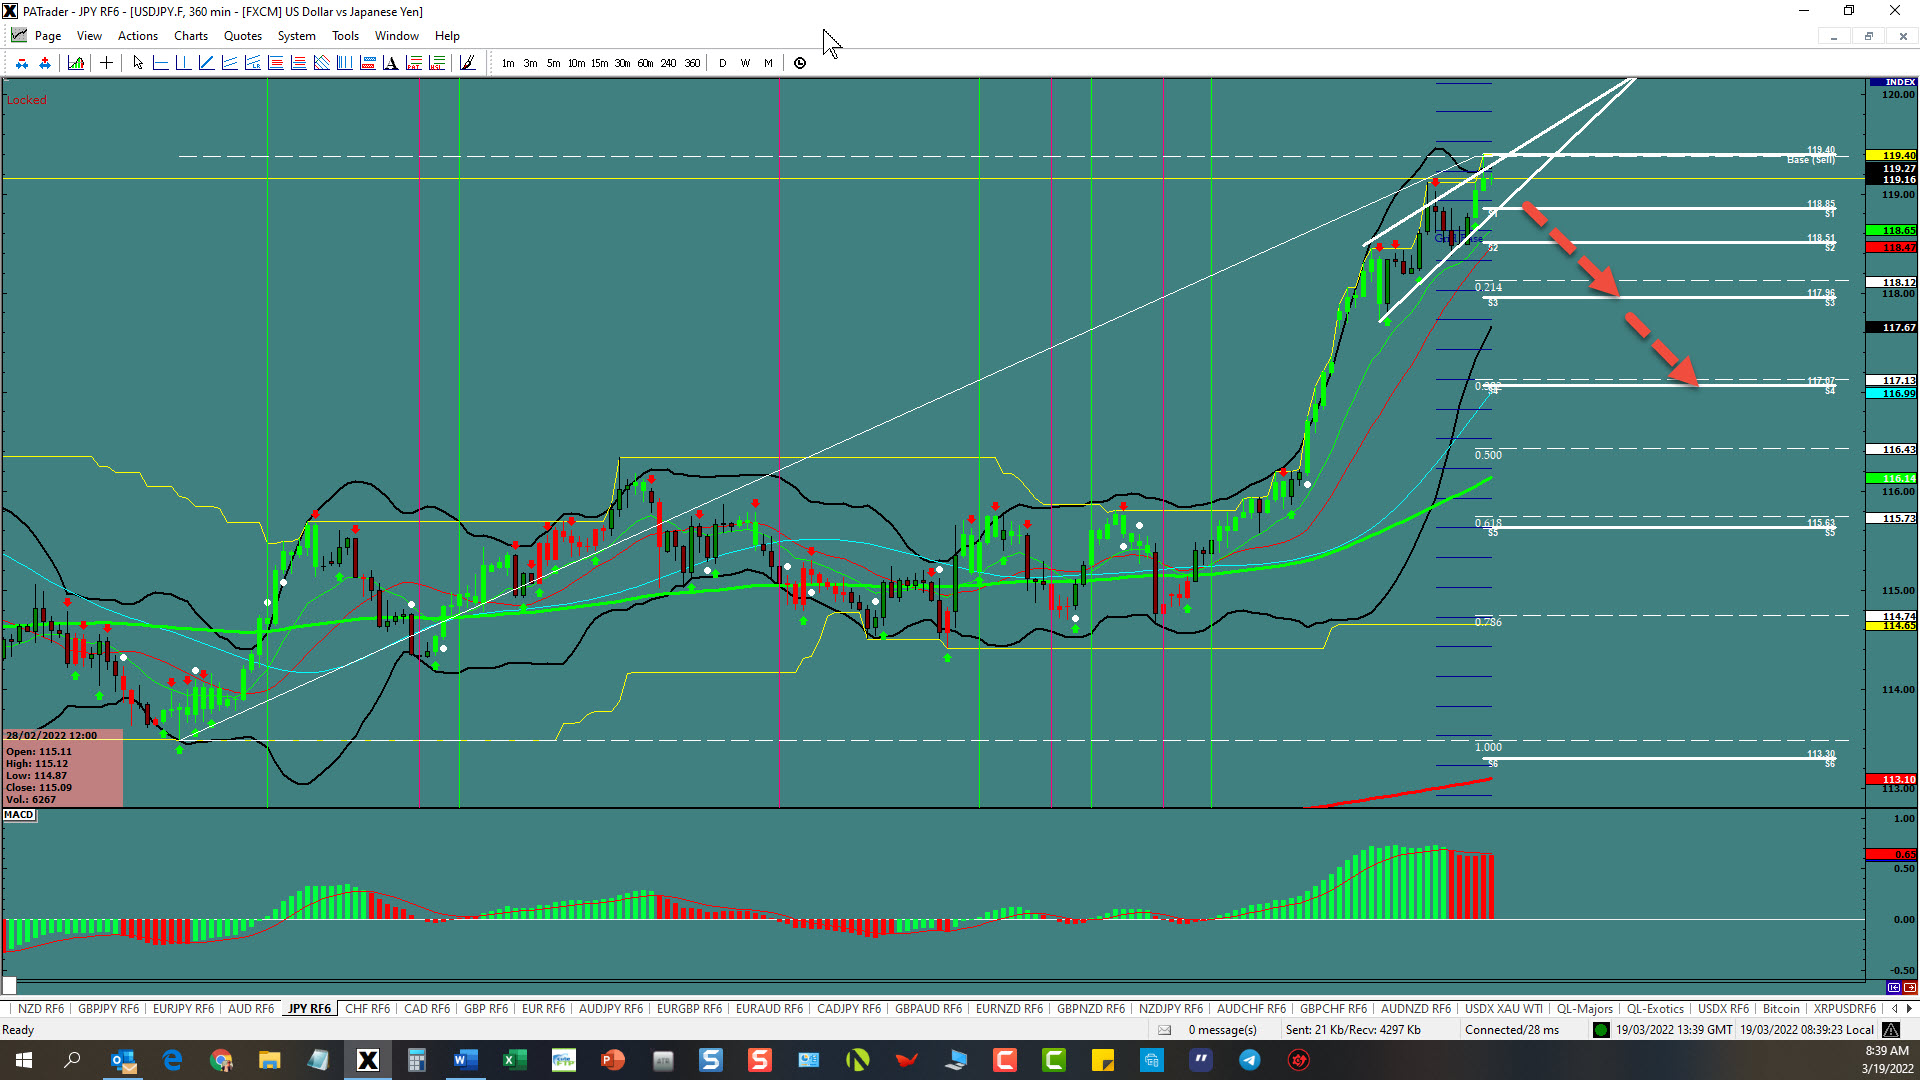
Task: Select the first red Fibonacci lines tool
Action: pyautogui.click(x=276, y=63)
